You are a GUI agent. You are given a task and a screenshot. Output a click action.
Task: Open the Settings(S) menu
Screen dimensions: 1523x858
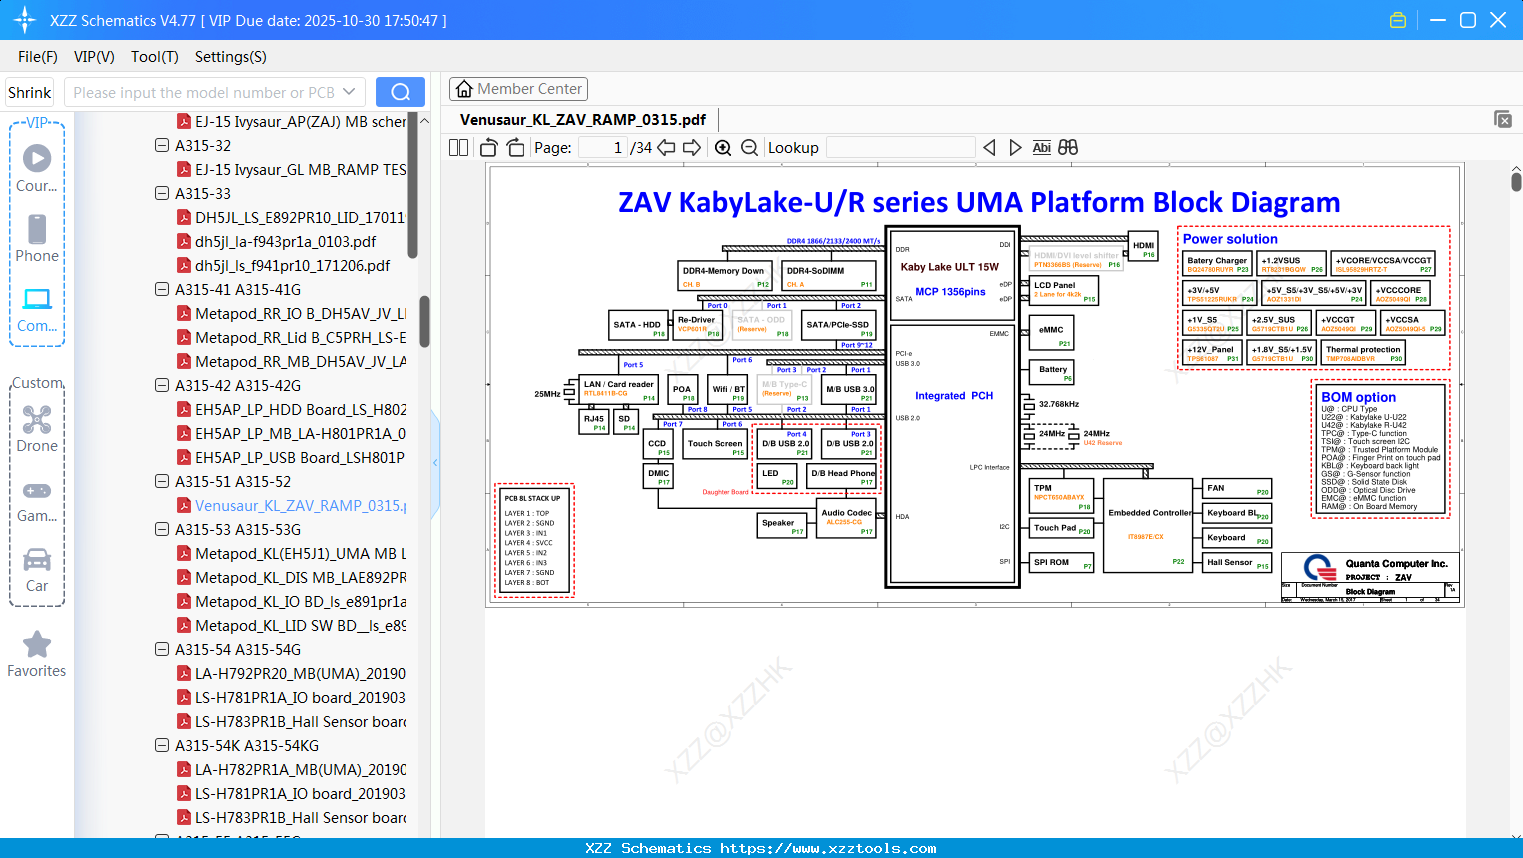[231, 57]
